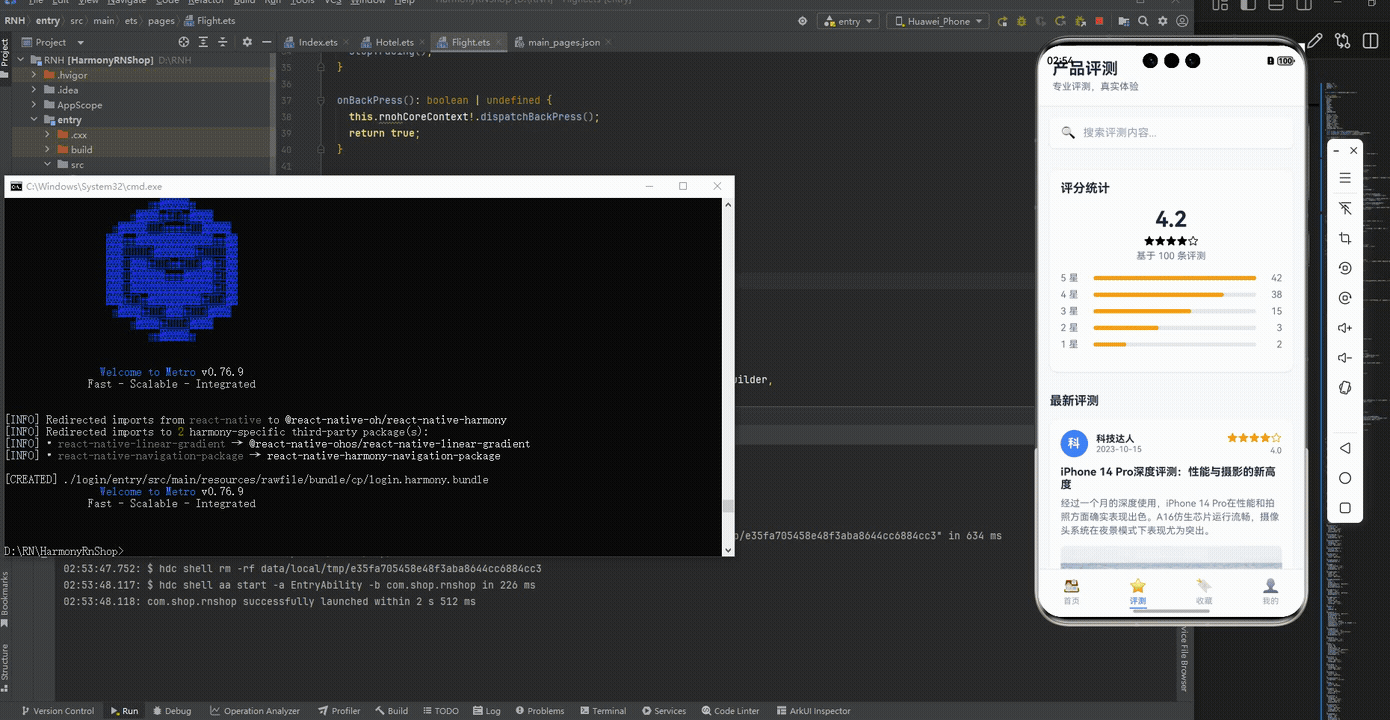
Task: Click the emulator volume up icon
Action: click(1345, 328)
